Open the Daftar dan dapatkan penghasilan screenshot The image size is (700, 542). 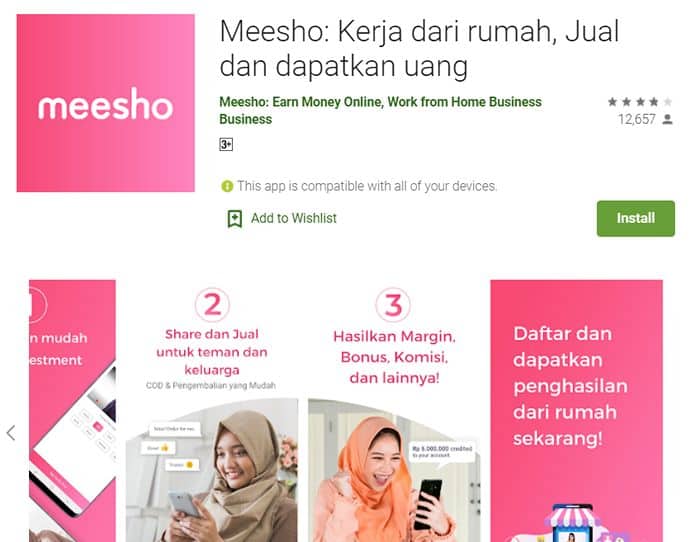(576, 411)
